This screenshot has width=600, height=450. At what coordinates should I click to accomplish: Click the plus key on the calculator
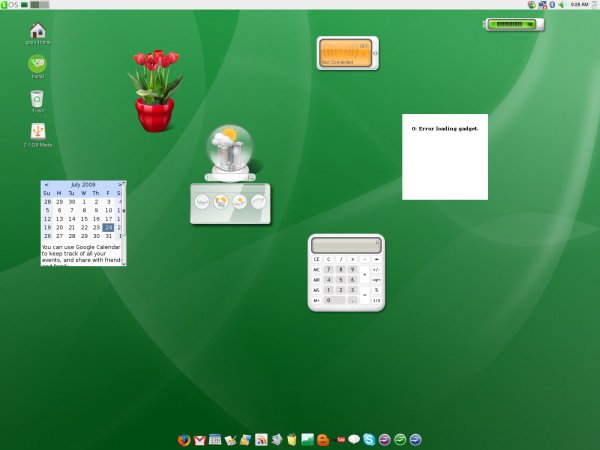pyautogui.click(x=365, y=274)
